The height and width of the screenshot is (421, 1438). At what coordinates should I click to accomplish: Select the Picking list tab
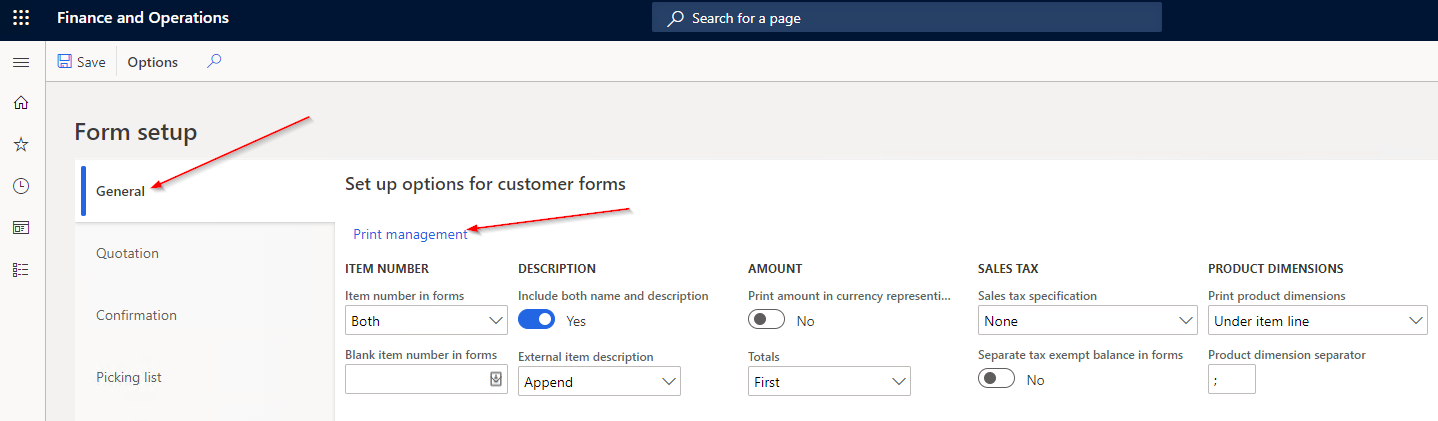tap(205, 377)
